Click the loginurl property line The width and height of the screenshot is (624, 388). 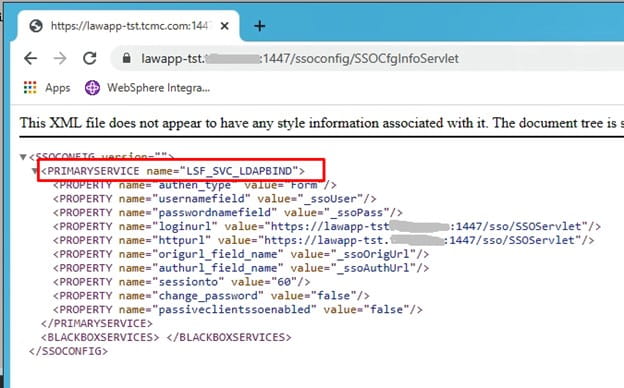[327, 226]
